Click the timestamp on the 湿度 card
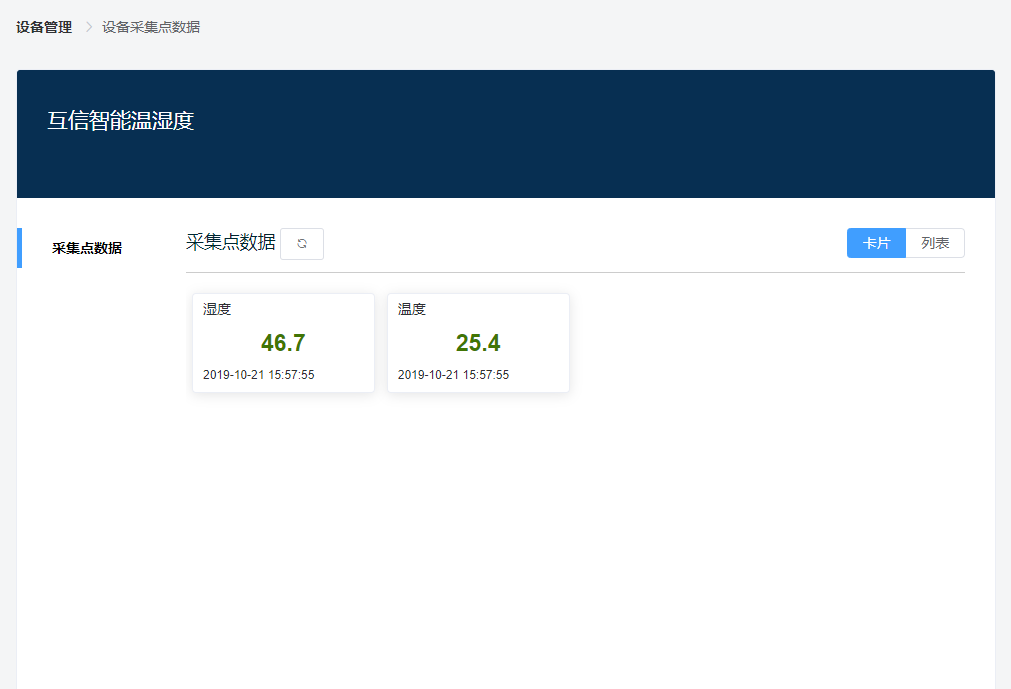Viewport: 1011px width, 689px height. (x=259, y=375)
